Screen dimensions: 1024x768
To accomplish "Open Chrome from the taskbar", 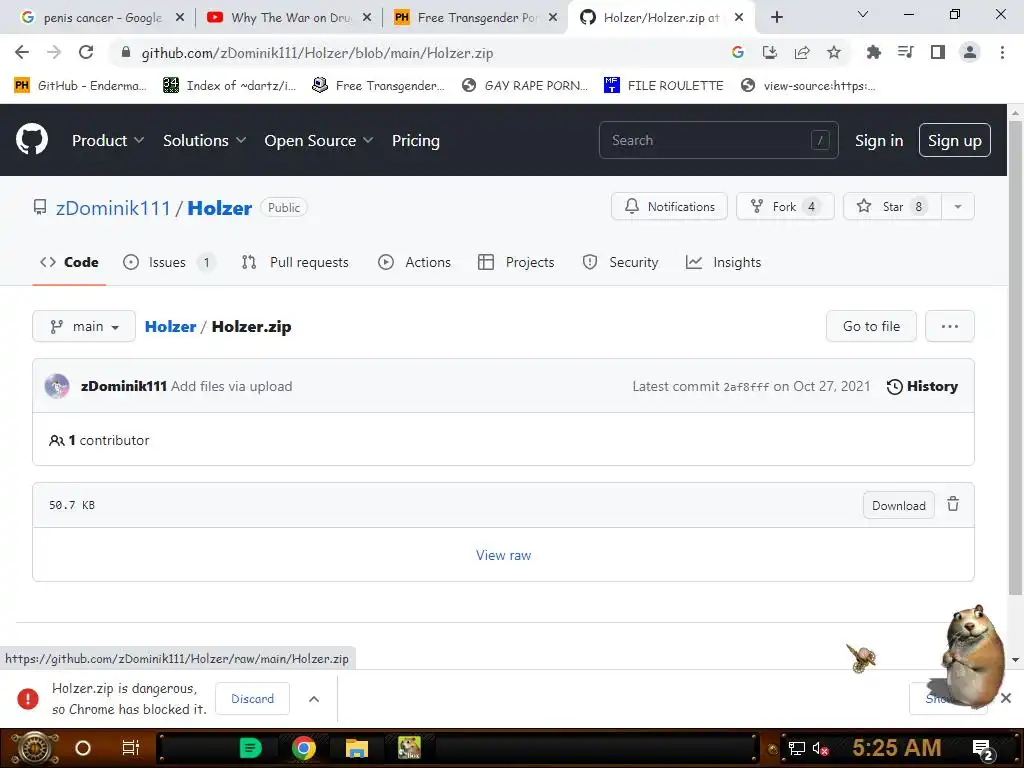I will pos(304,748).
